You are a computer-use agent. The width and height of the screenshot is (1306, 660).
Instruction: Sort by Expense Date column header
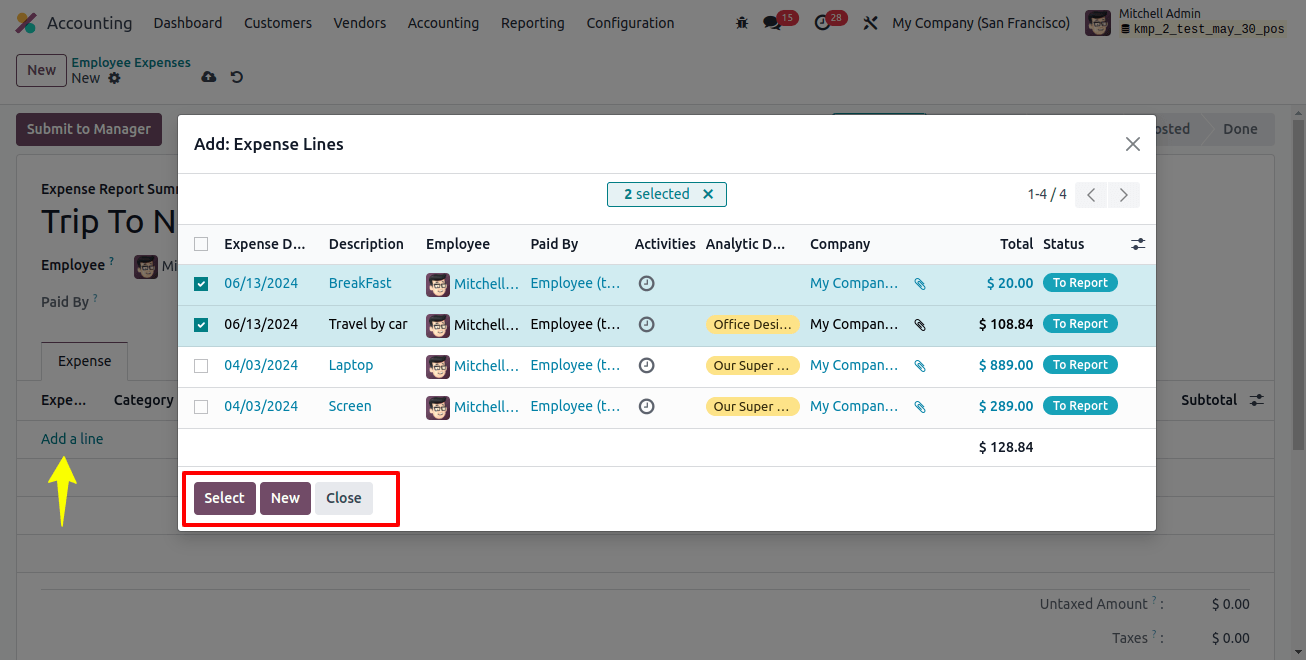[265, 244]
